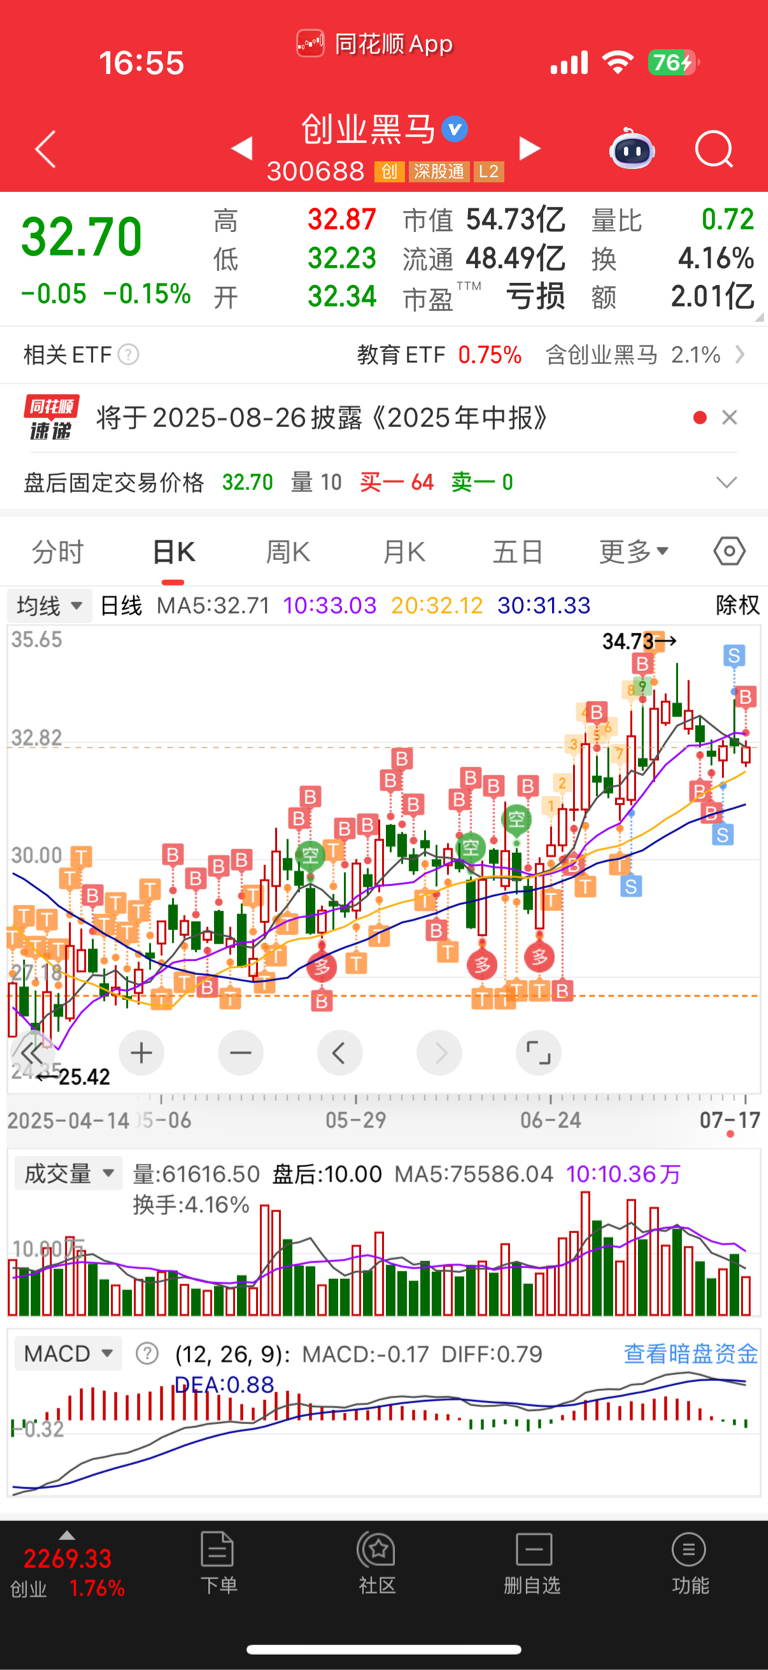Open the MACD indicator dropdown

click(x=67, y=1354)
